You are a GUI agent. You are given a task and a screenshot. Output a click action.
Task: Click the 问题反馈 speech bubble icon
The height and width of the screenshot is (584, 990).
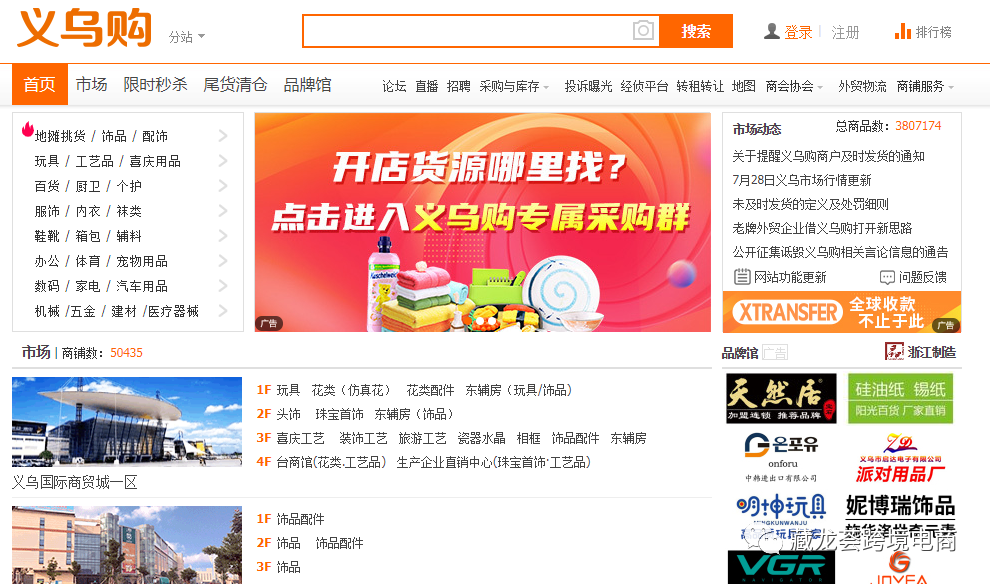(x=887, y=277)
